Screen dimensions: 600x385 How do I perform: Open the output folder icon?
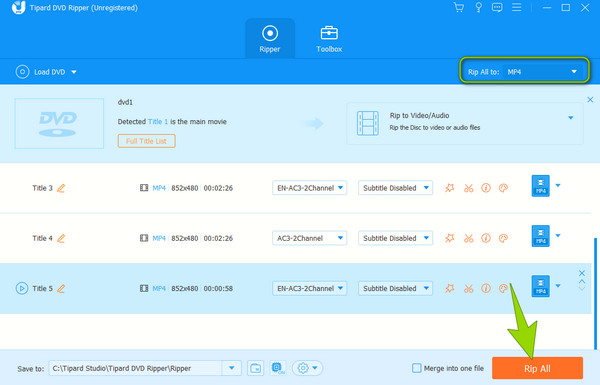[x=255, y=368]
